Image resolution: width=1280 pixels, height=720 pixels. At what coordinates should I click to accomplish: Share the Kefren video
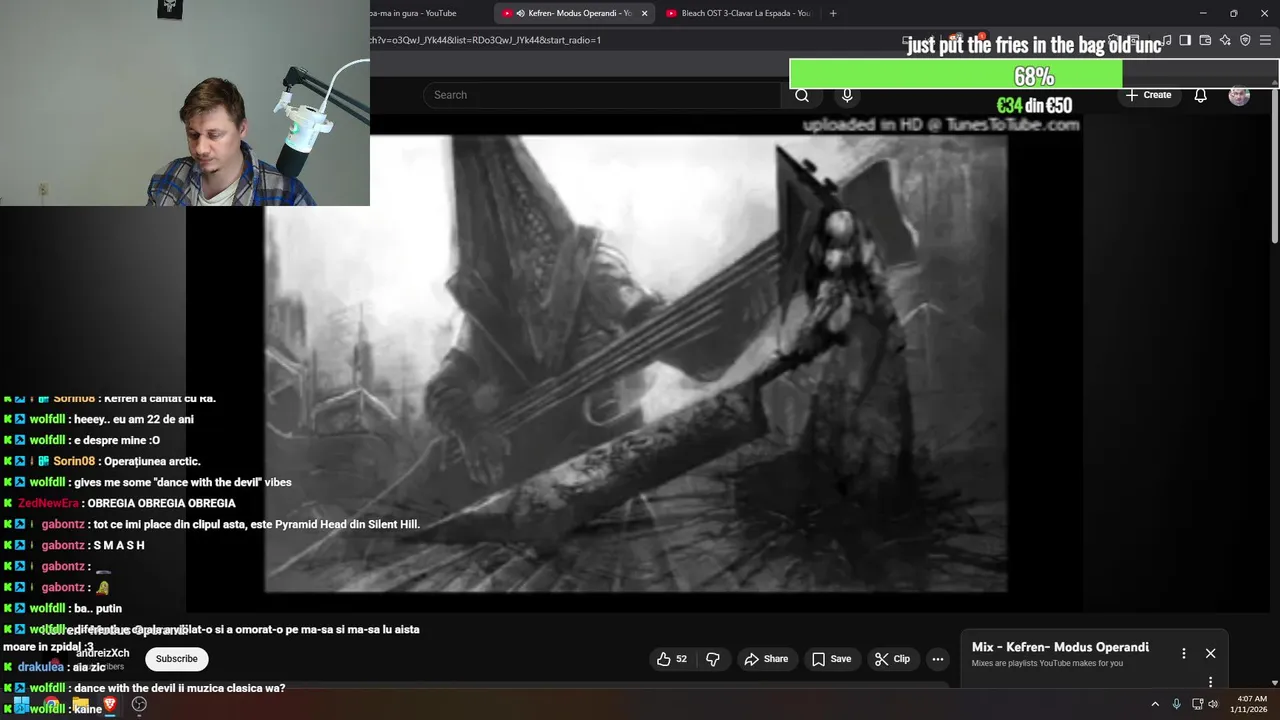pos(766,659)
